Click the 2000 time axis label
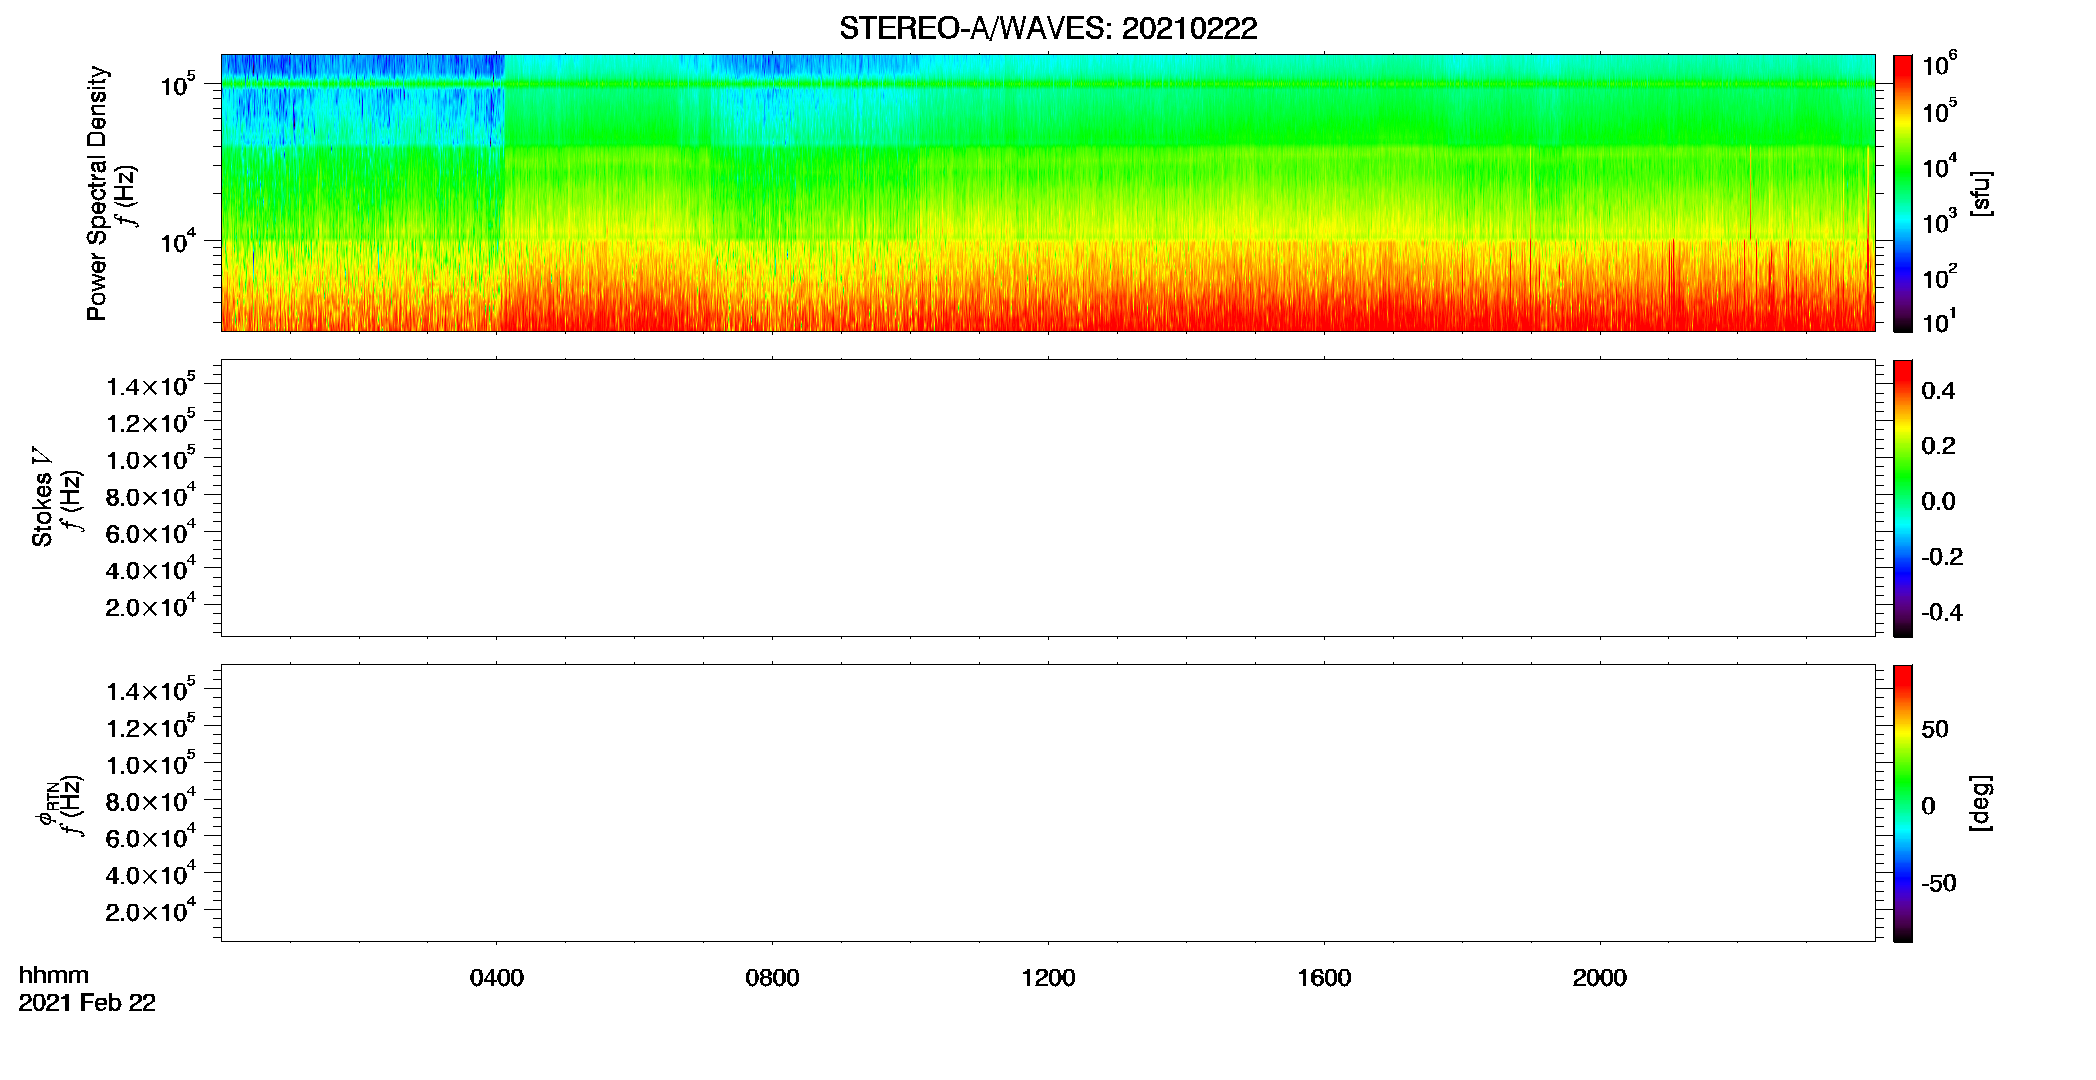The width and height of the screenshot is (2096, 1080). pos(1599,978)
